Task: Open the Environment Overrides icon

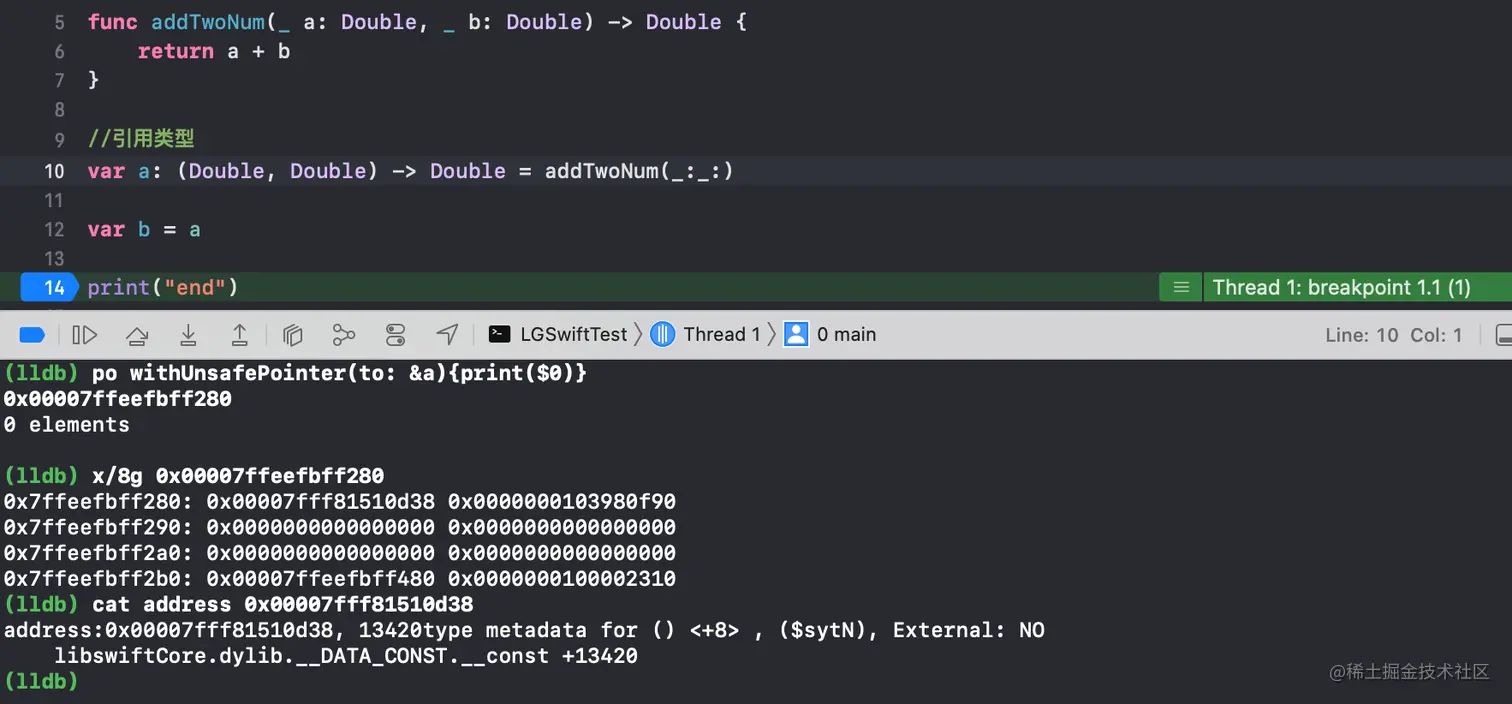Action: click(396, 335)
